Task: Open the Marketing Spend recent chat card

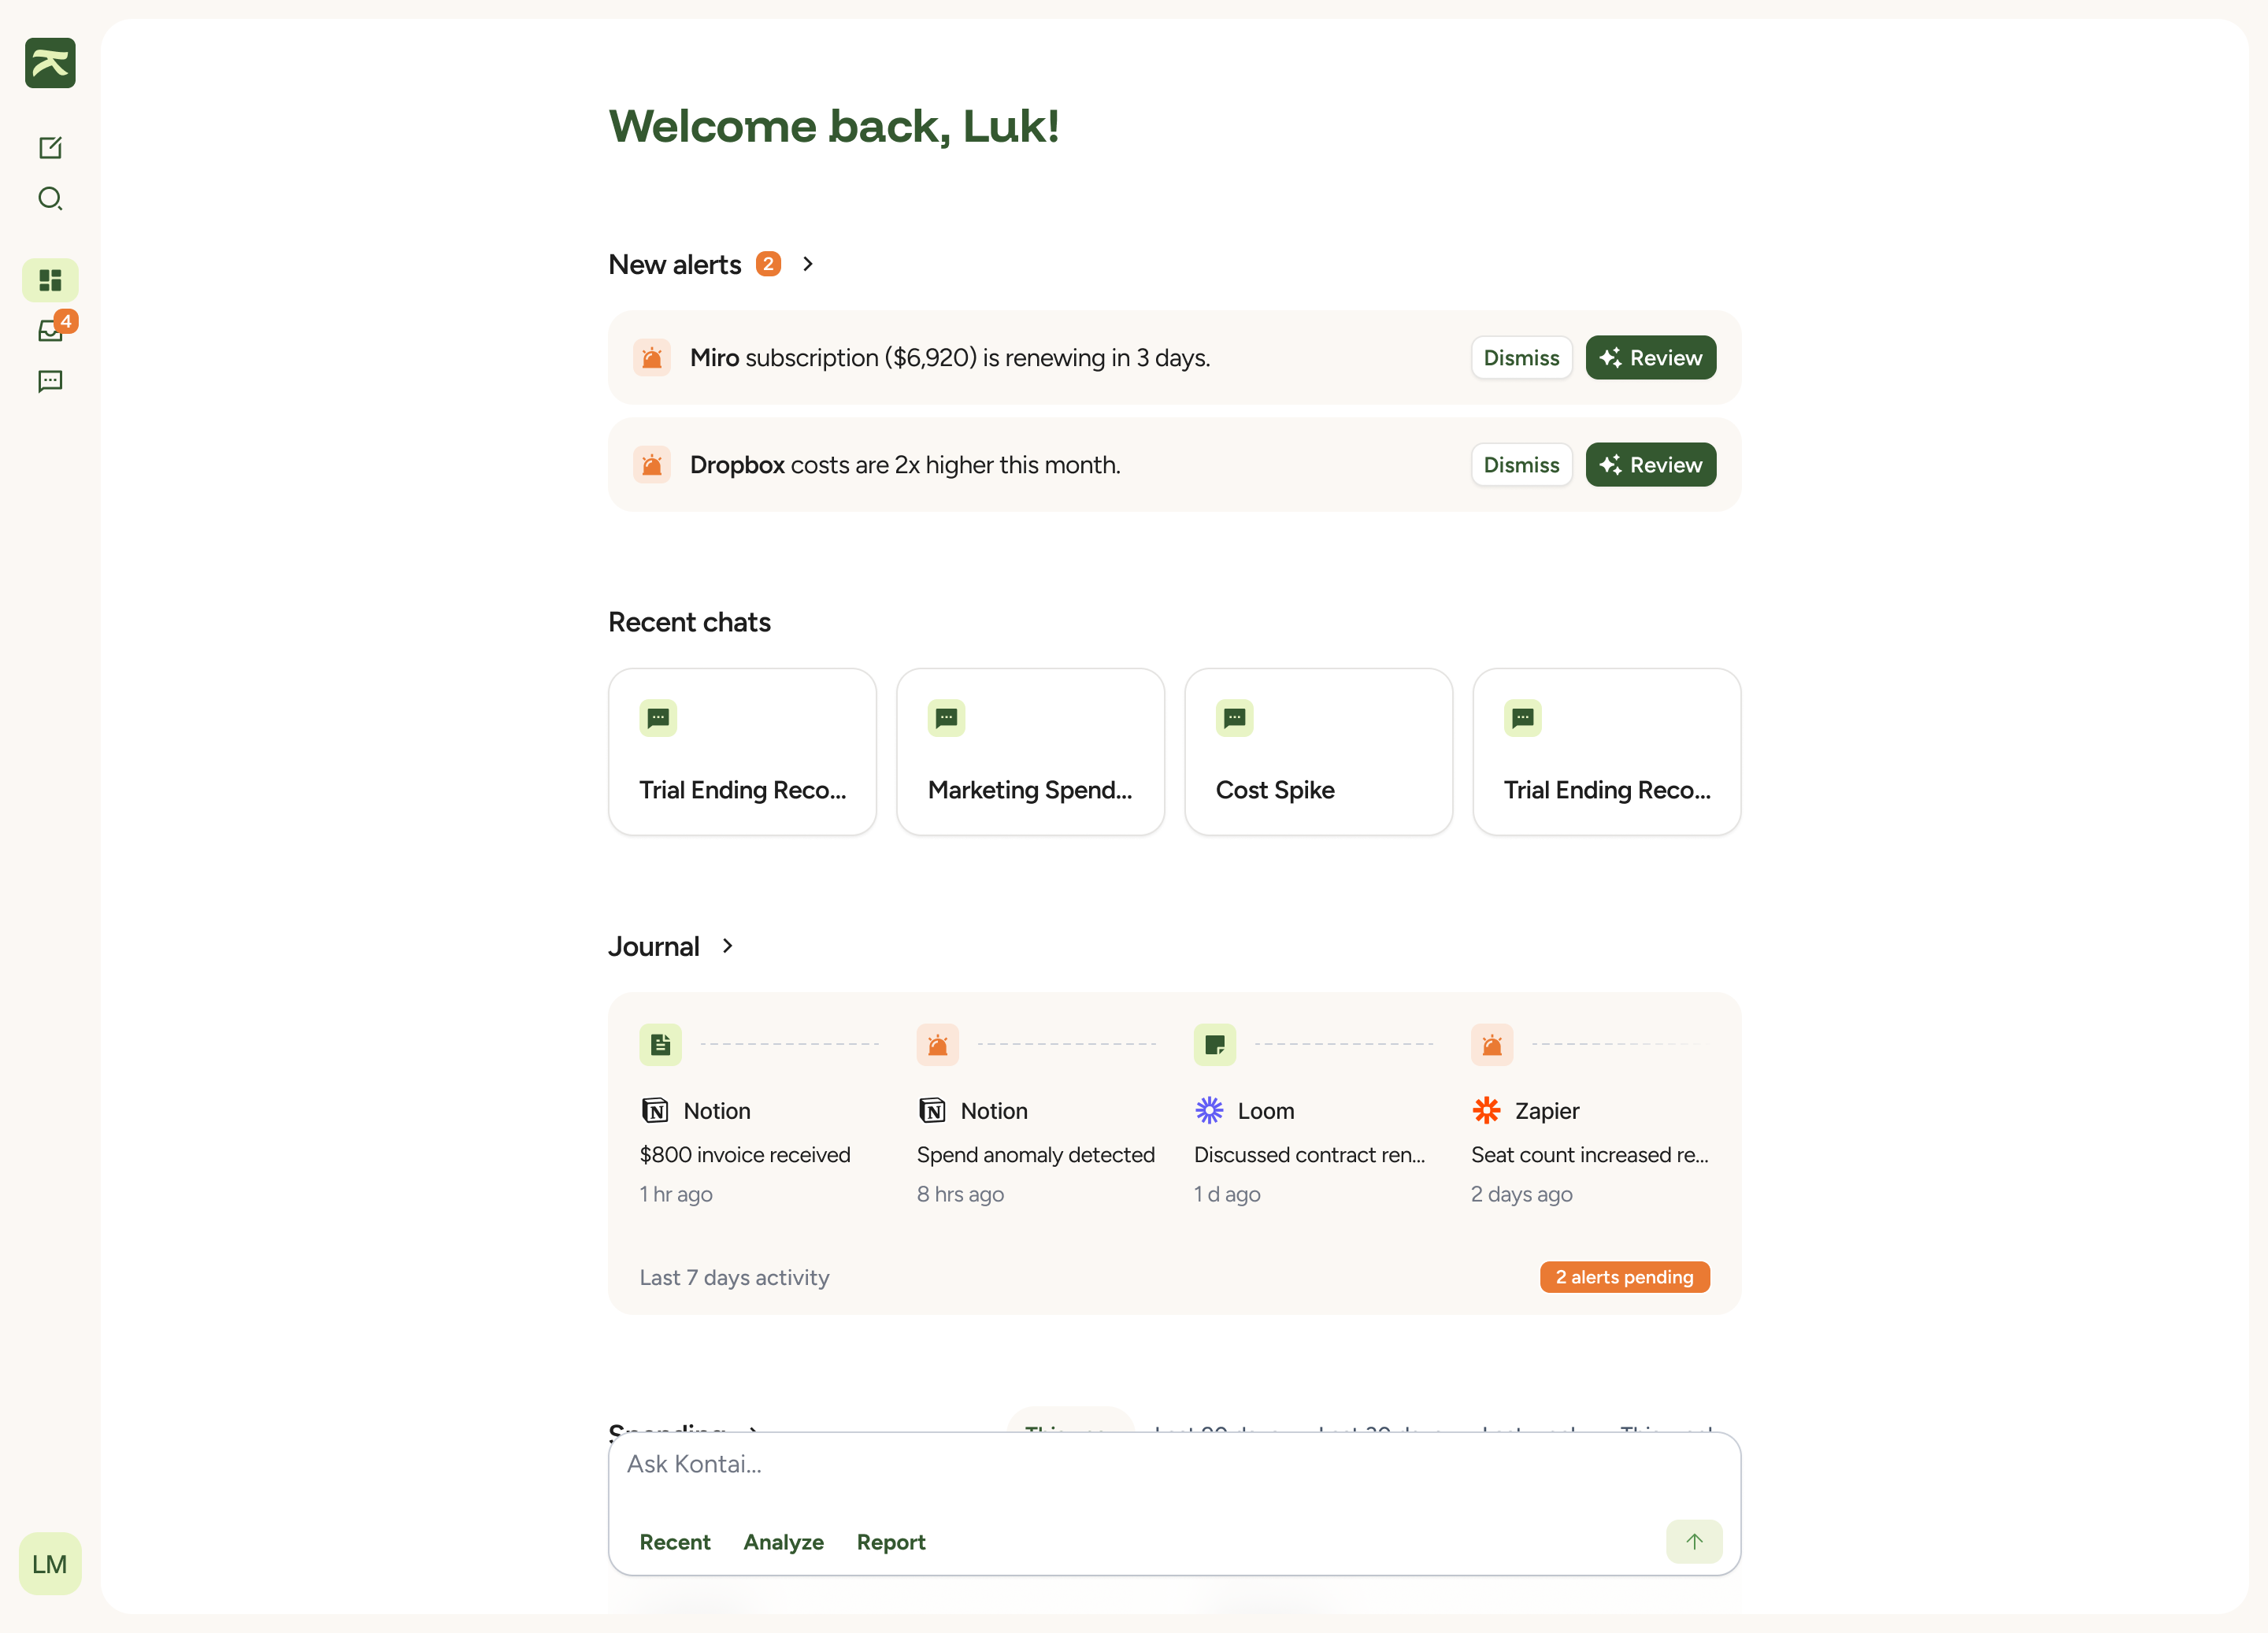Action: coord(1030,752)
